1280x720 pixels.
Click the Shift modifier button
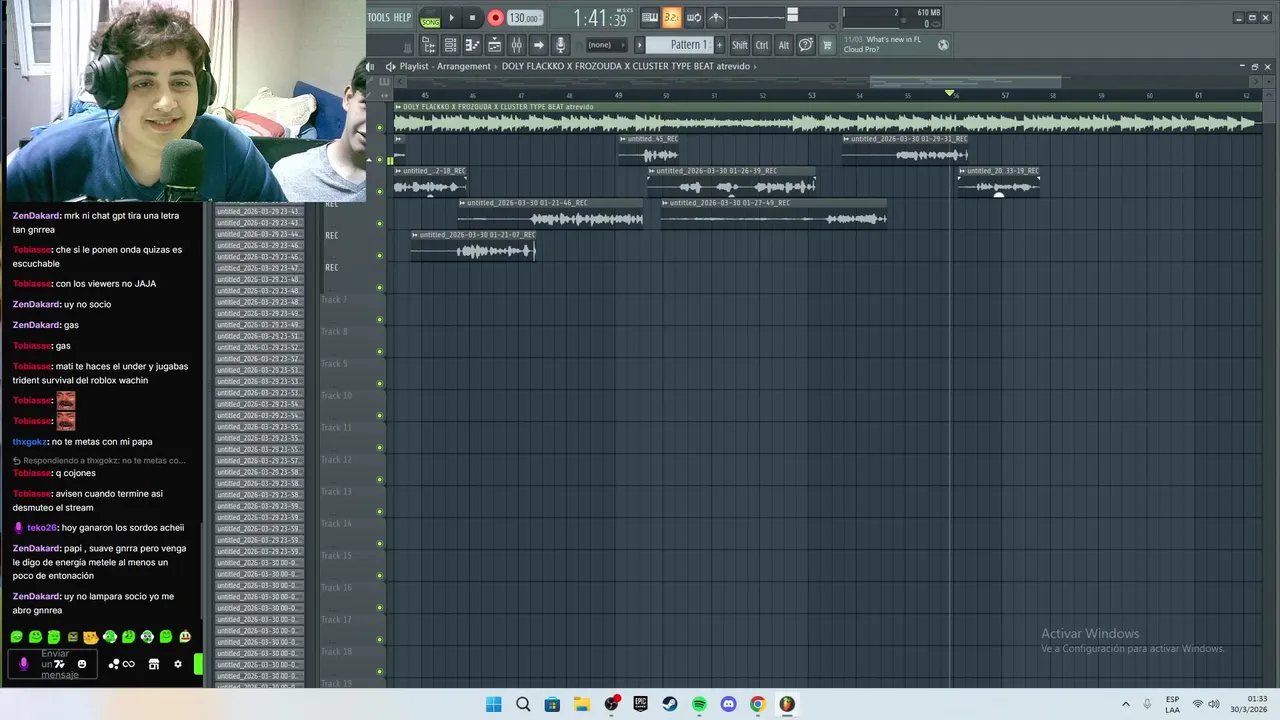pyautogui.click(x=739, y=45)
